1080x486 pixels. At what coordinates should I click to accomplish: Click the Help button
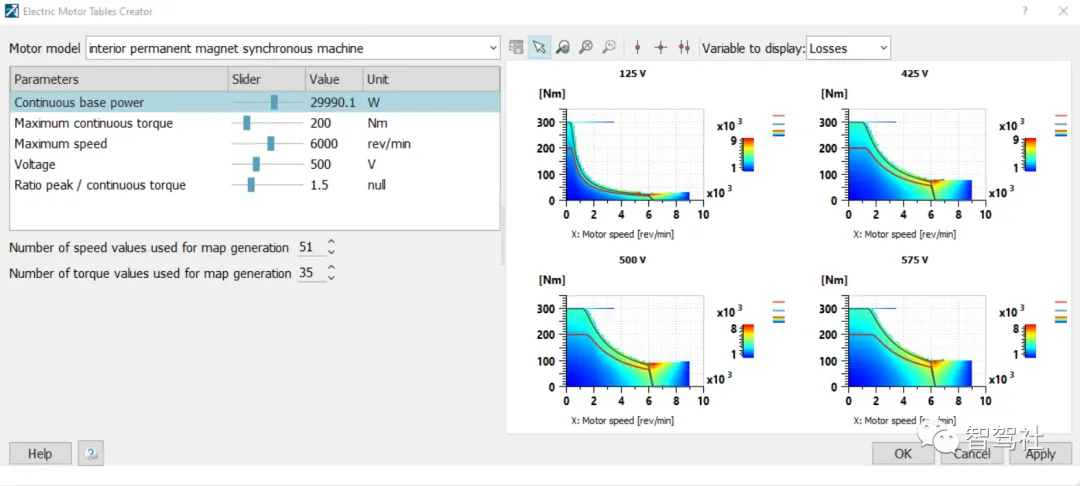(x=40, y=454)
